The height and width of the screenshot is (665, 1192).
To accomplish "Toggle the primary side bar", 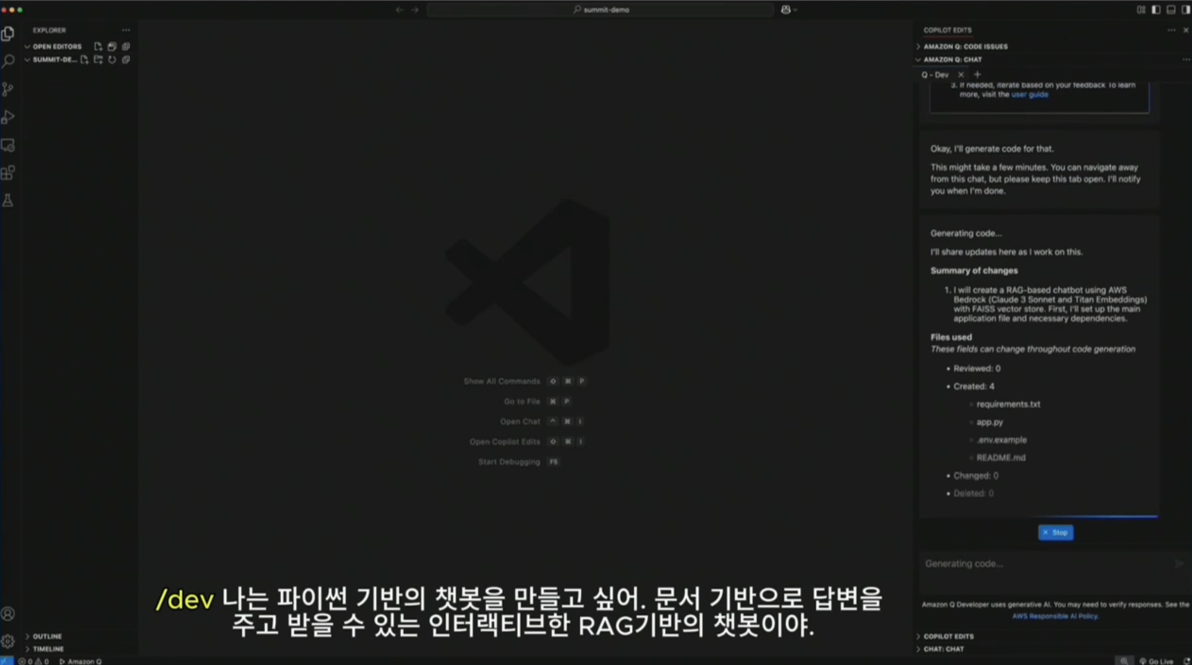I will tap(1156, 10).
